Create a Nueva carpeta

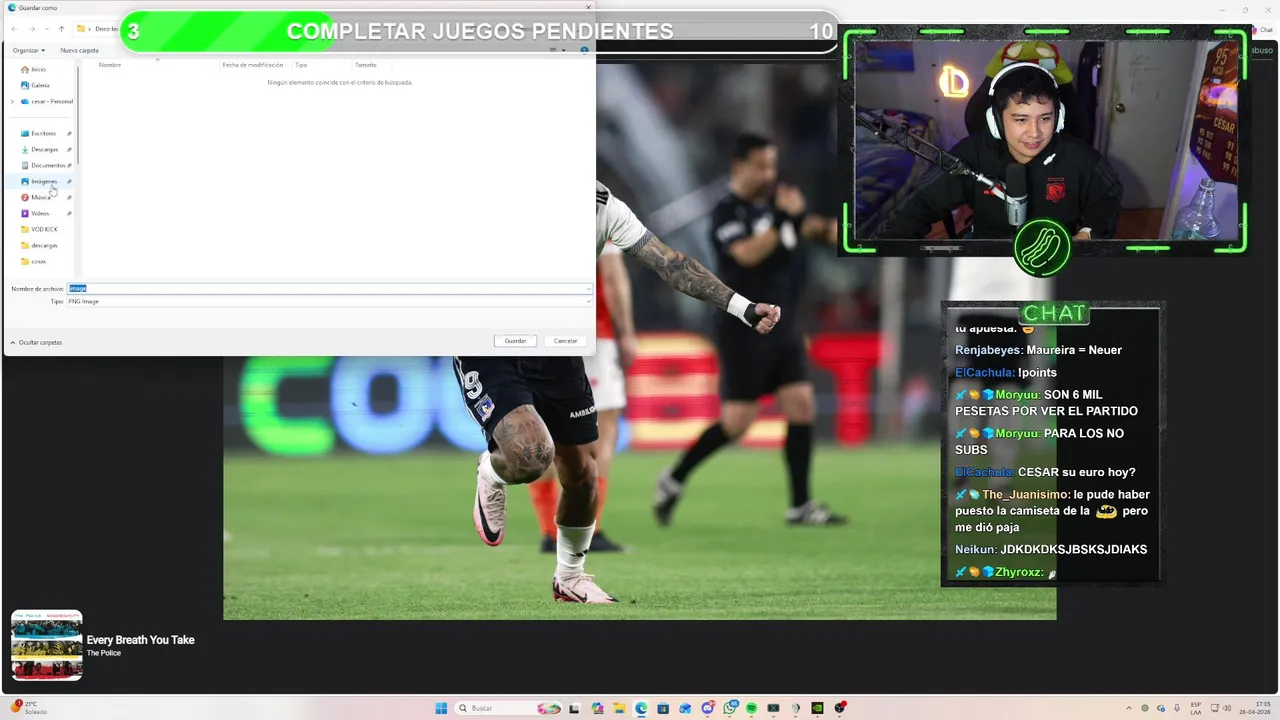(79, 50)
